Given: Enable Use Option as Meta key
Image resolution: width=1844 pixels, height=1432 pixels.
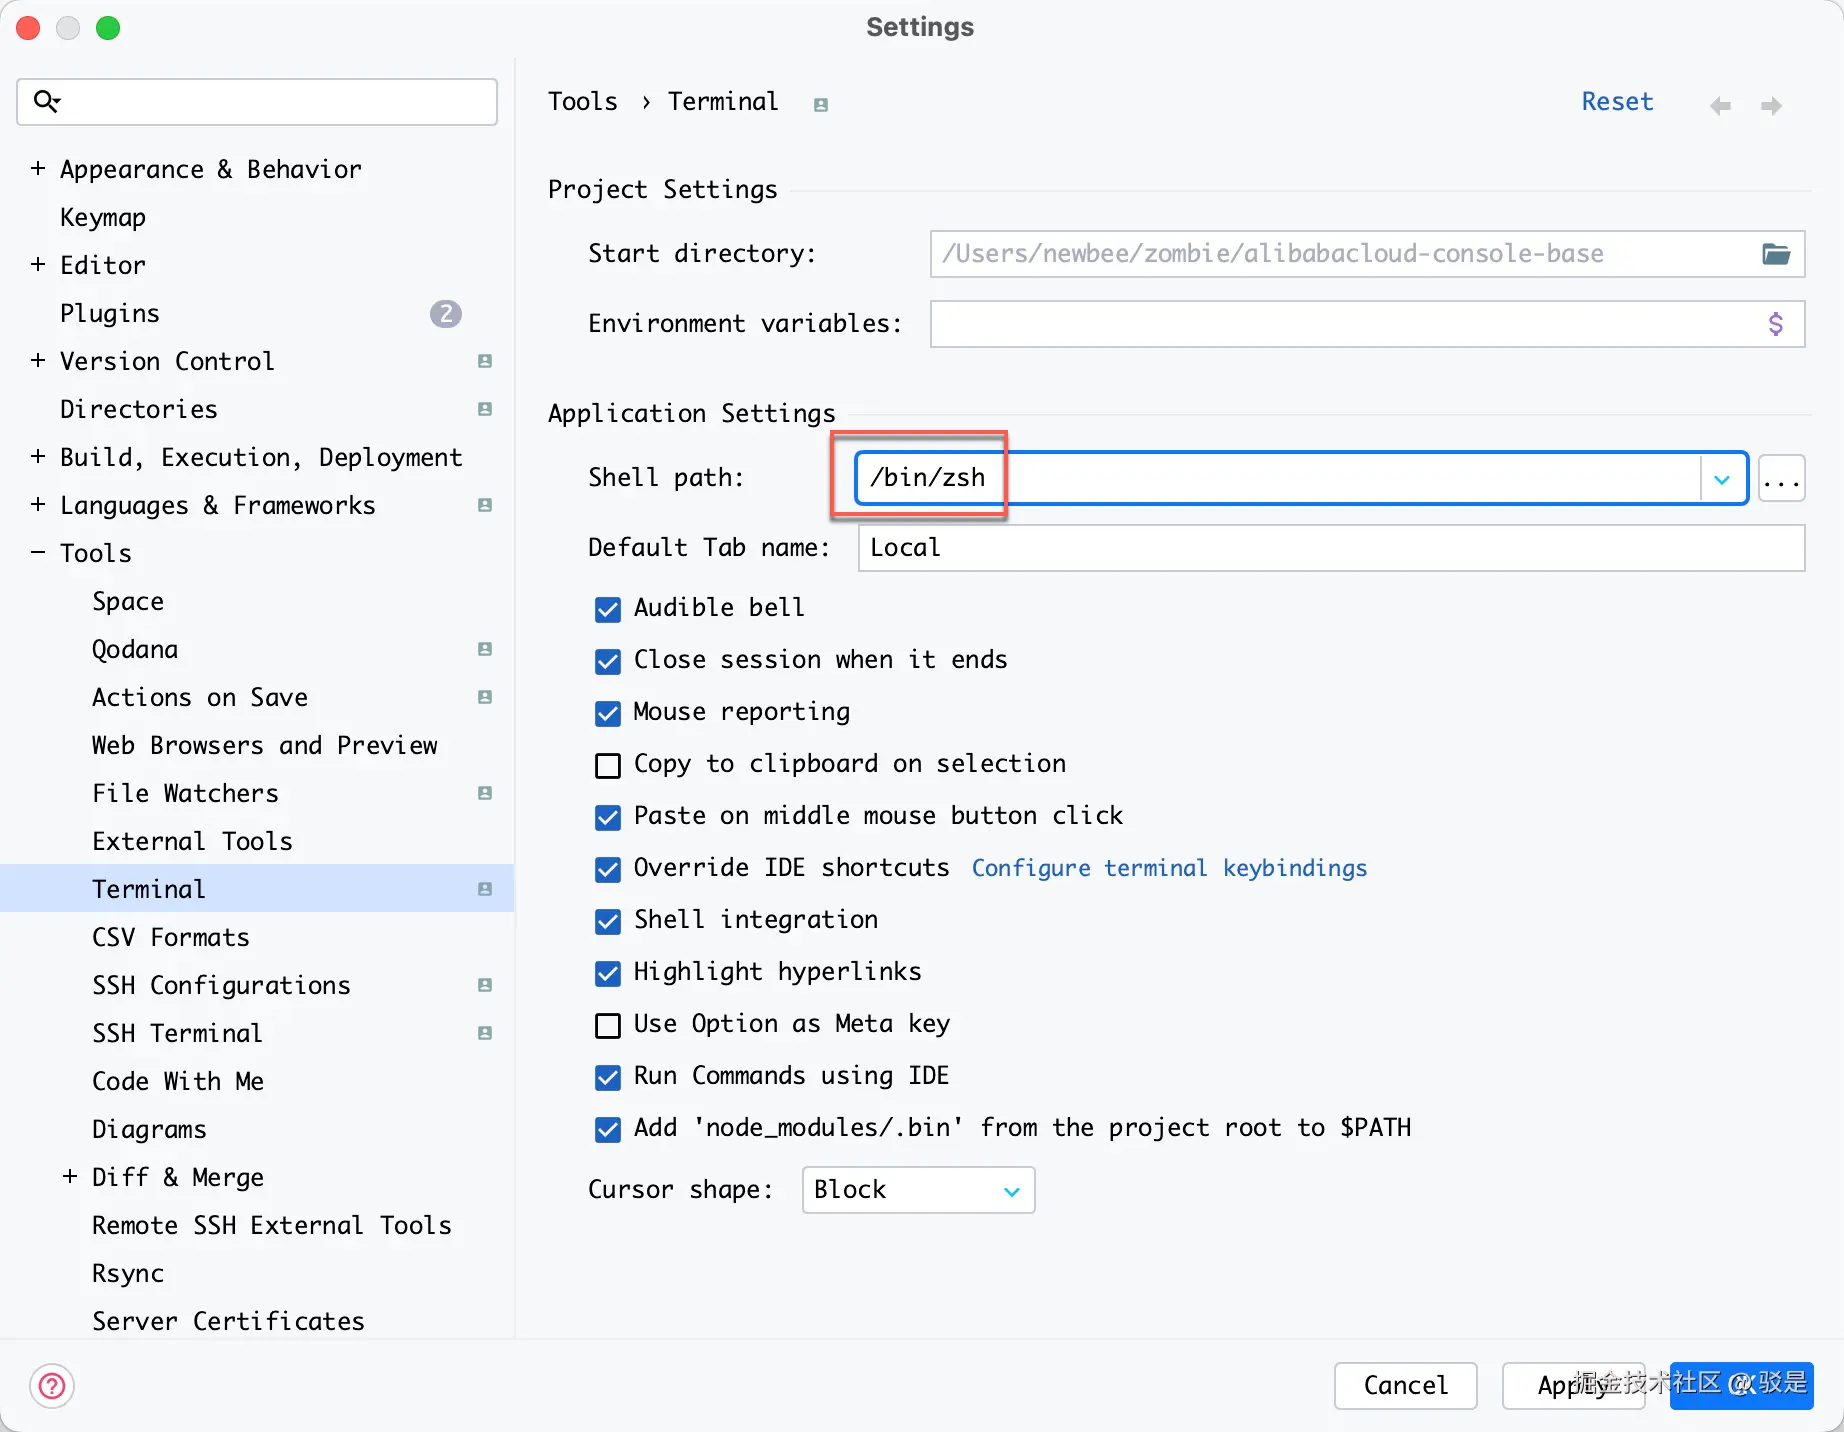Looking at the screenshot, I should tap(608, 1025).
